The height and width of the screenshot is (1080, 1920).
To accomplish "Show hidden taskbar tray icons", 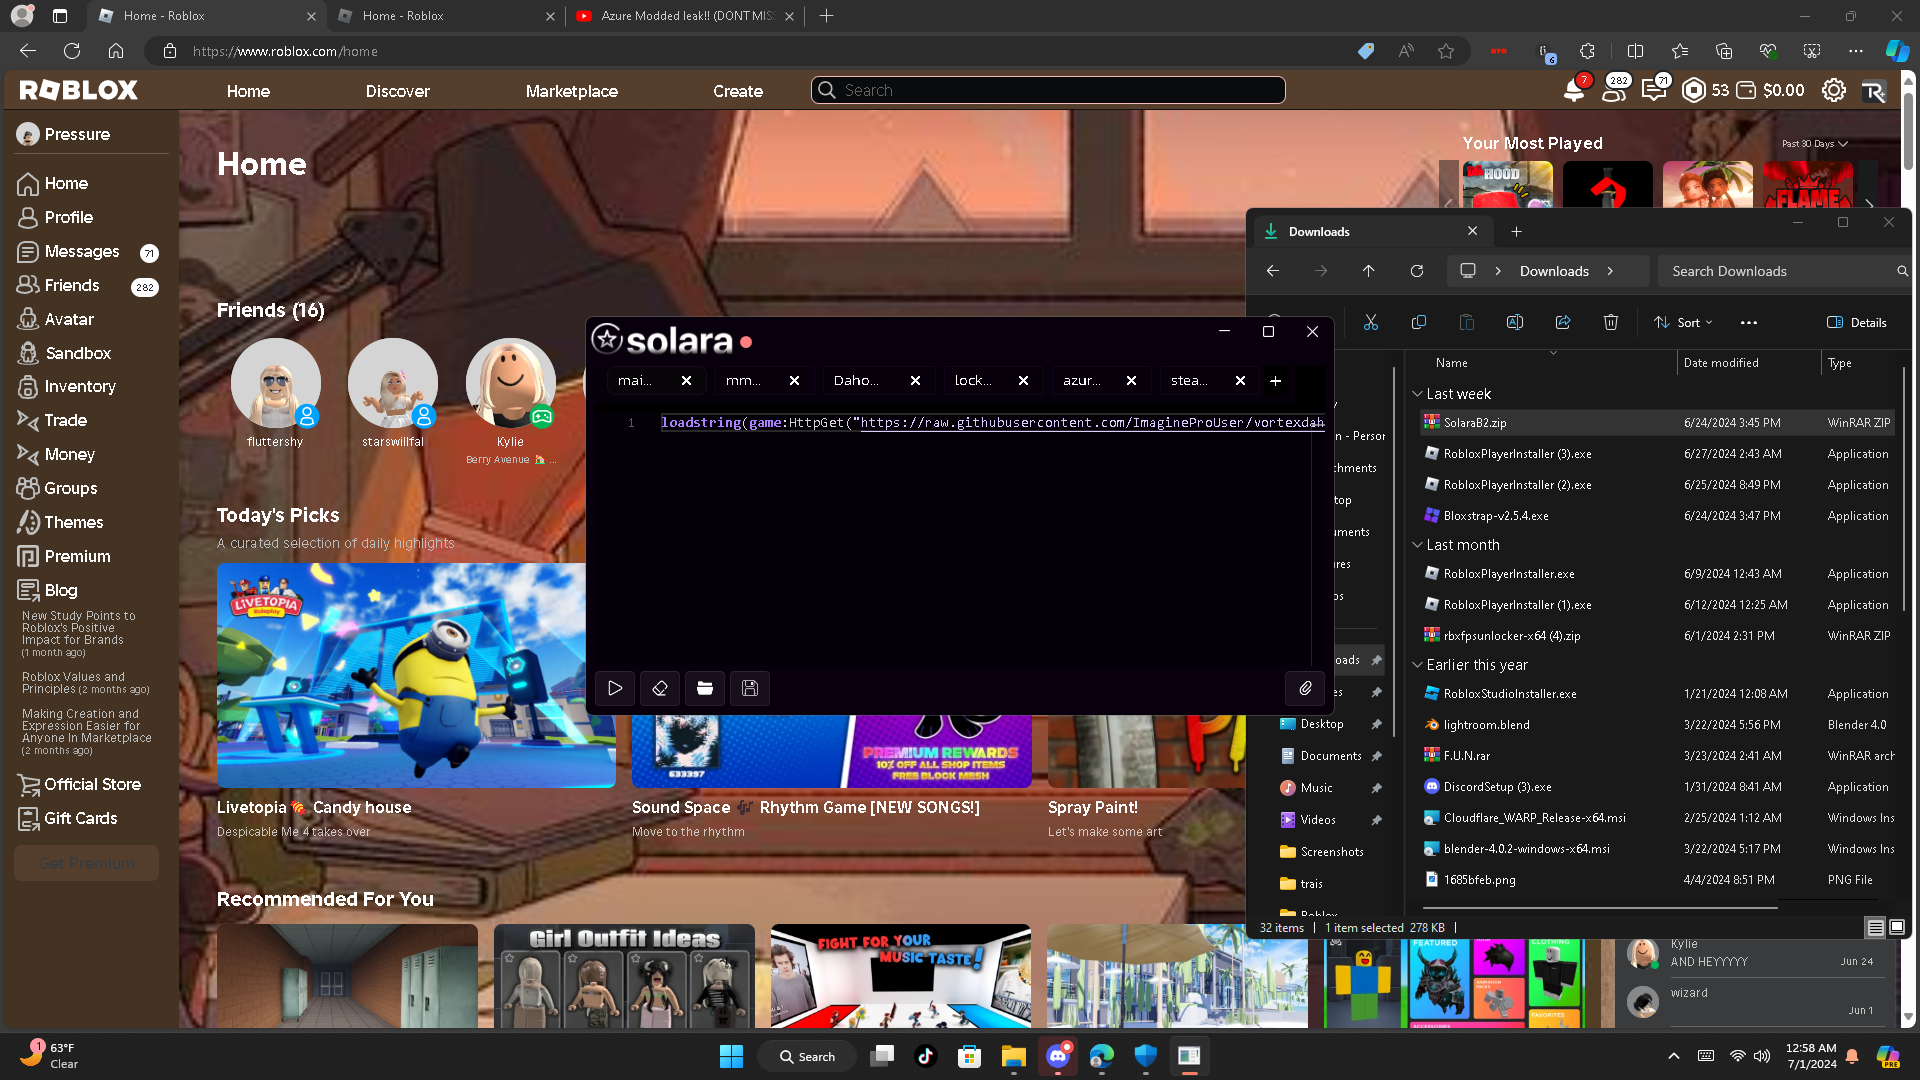I will pyautogui.click(x=1674, y=1056).
